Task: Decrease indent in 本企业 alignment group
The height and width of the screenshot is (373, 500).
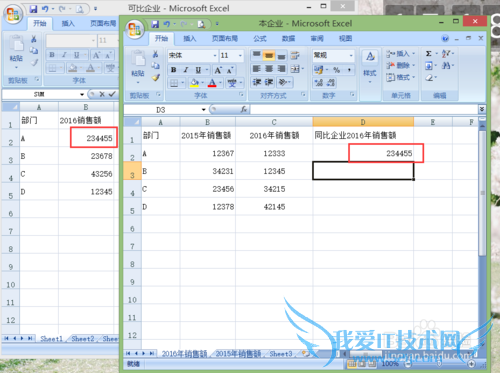Action: click(257, 82)
